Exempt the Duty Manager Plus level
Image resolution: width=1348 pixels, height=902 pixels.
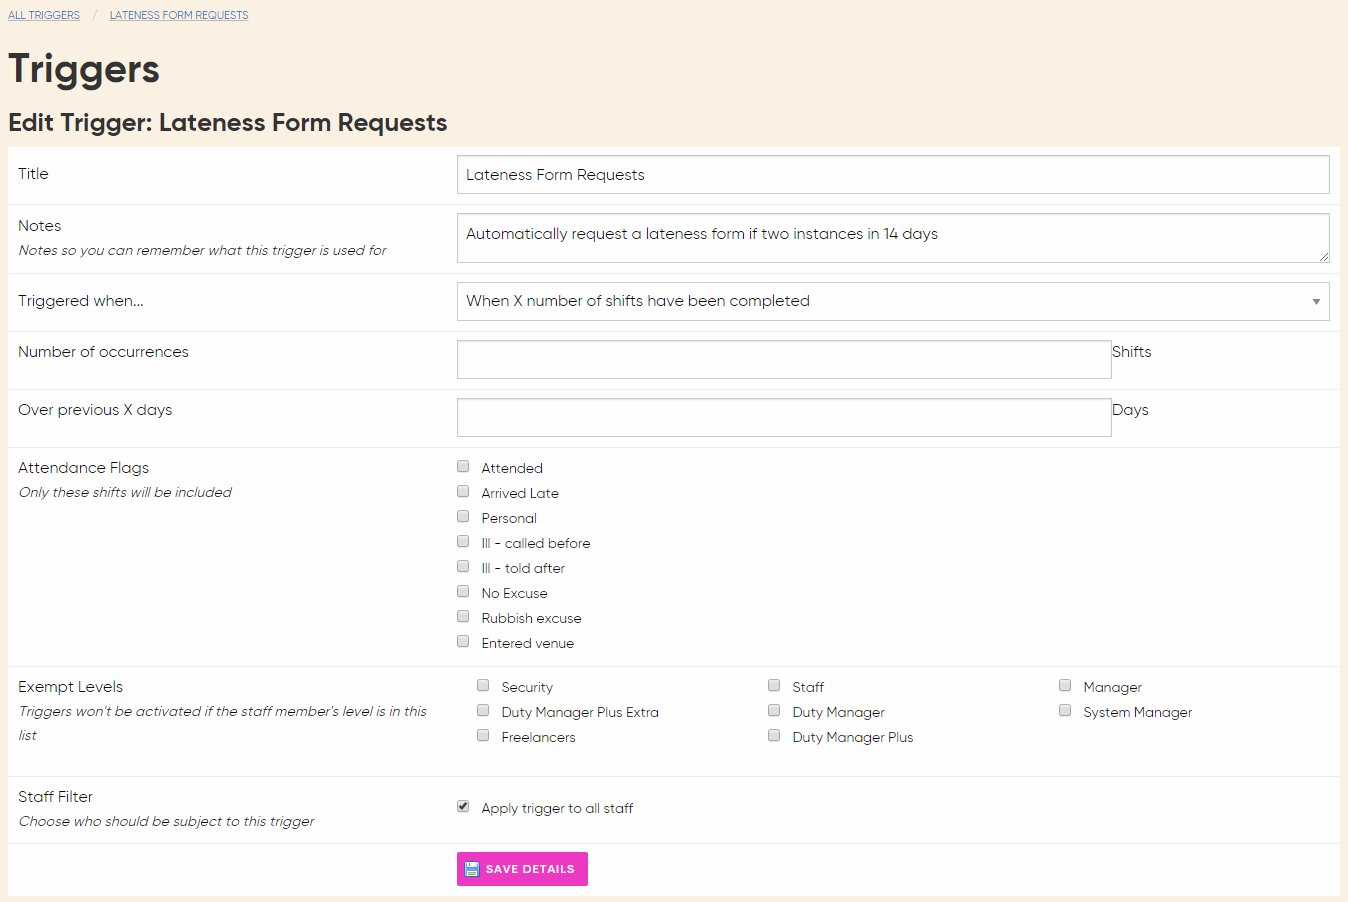click(x=774, y=736)
